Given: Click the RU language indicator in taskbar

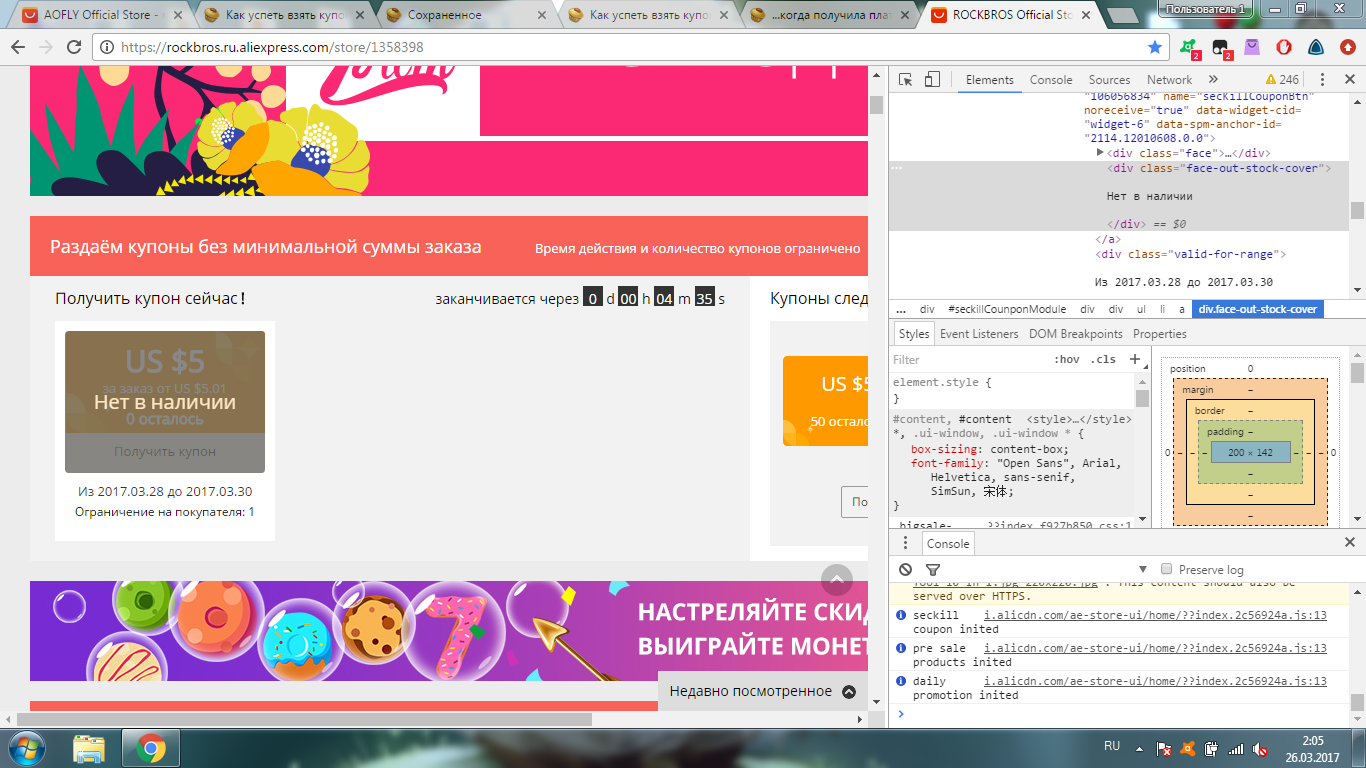Looking at the screenshot, I should [x=1112, y=747].
